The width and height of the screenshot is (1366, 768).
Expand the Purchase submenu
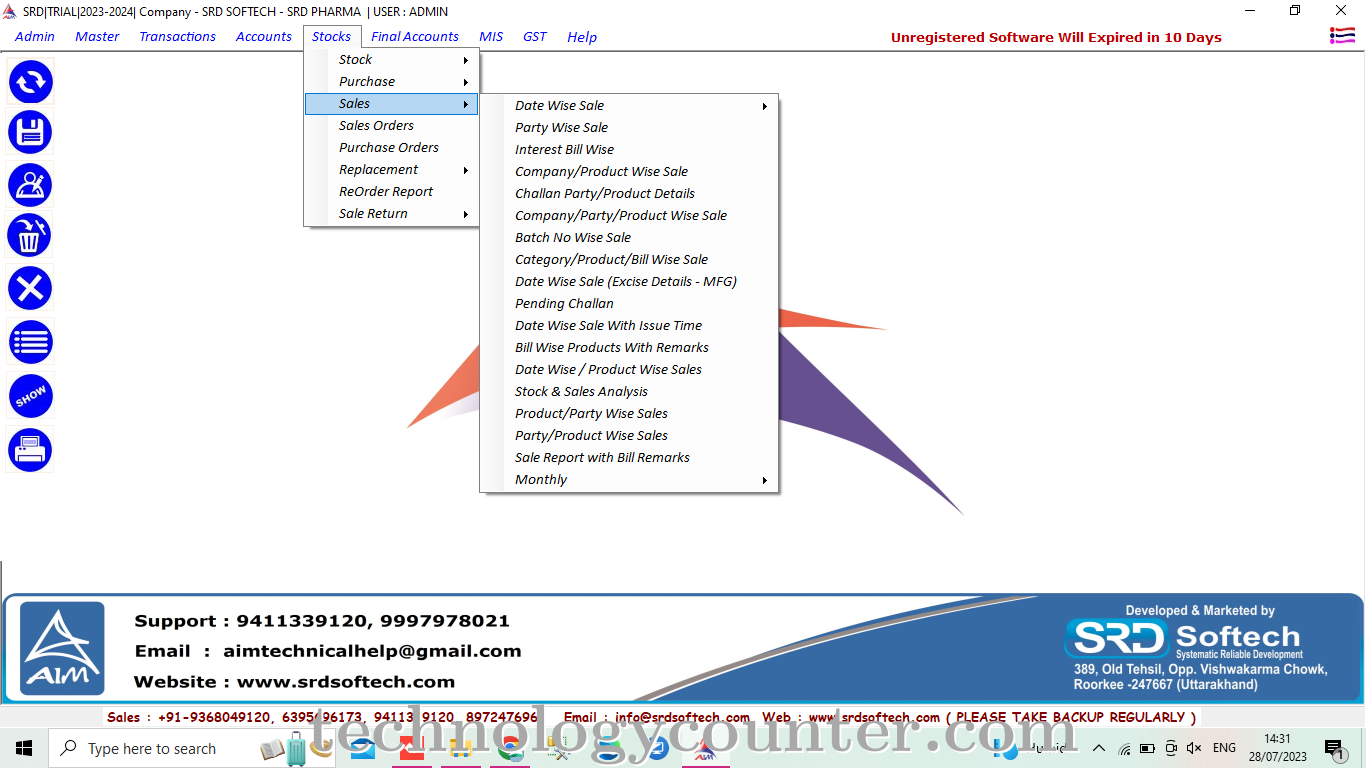392,82
